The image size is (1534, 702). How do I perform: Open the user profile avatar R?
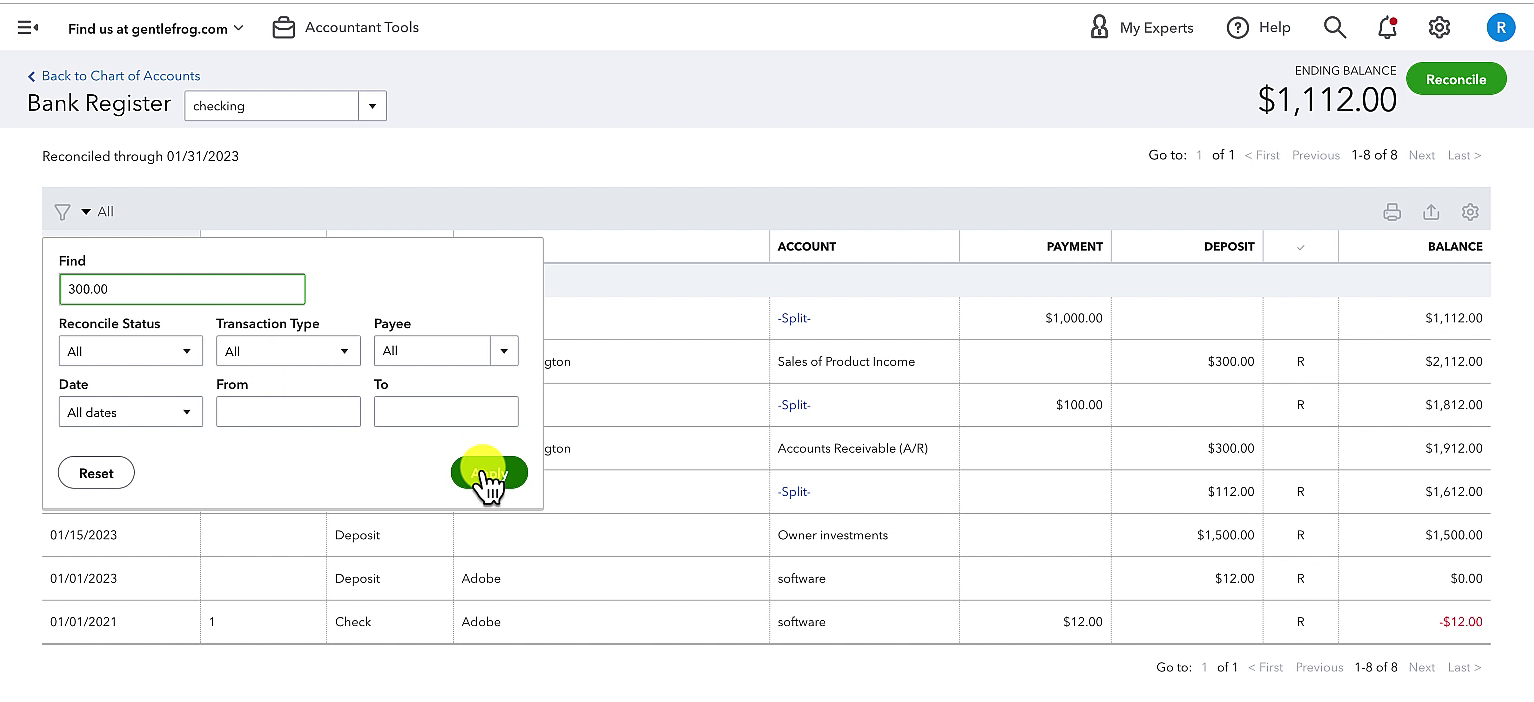pyautogui.click(x=1500, y=28)
